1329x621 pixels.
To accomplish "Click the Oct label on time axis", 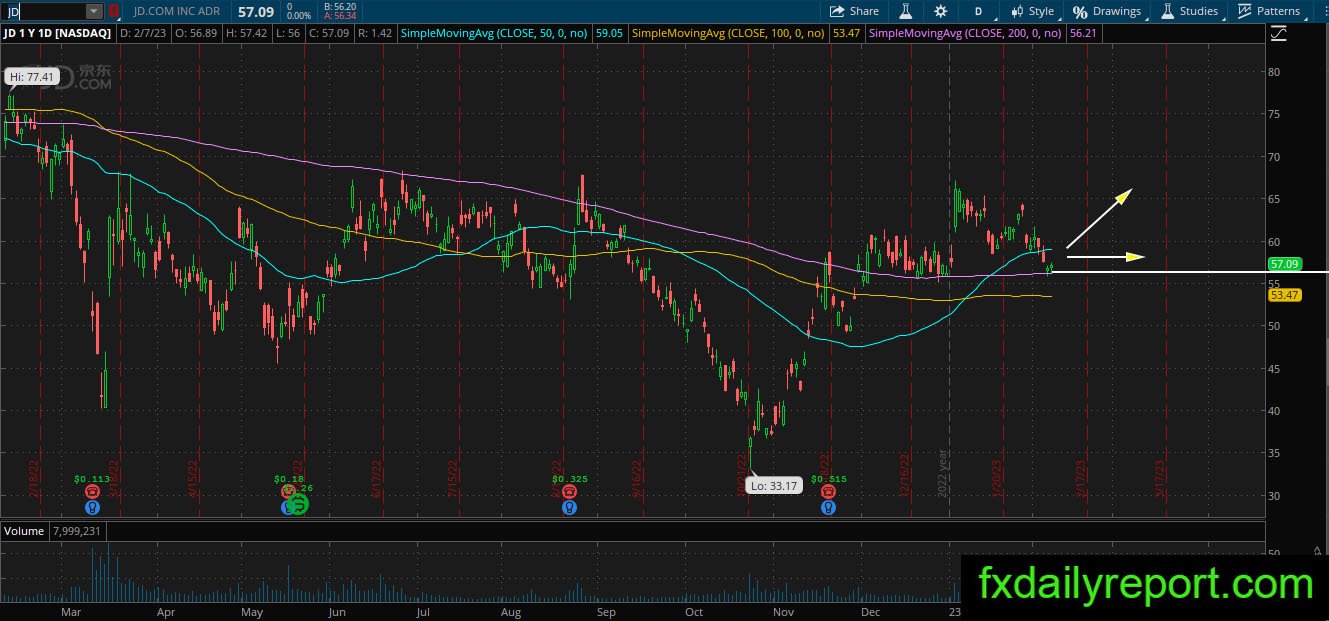I will click(693, 611).
